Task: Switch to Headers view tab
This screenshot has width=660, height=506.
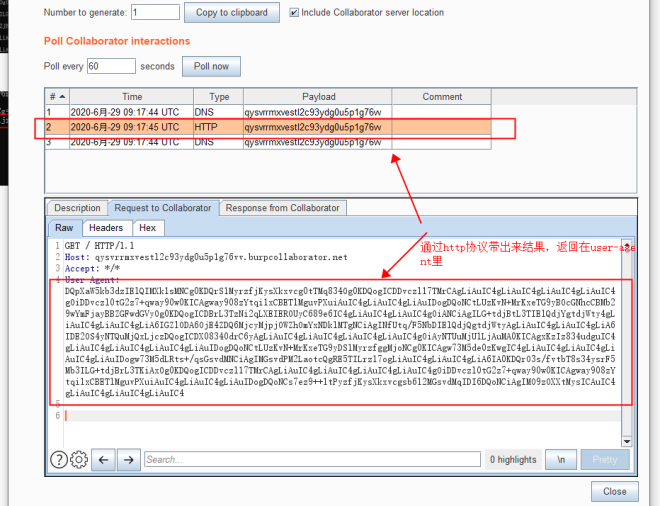Action: 106,228
